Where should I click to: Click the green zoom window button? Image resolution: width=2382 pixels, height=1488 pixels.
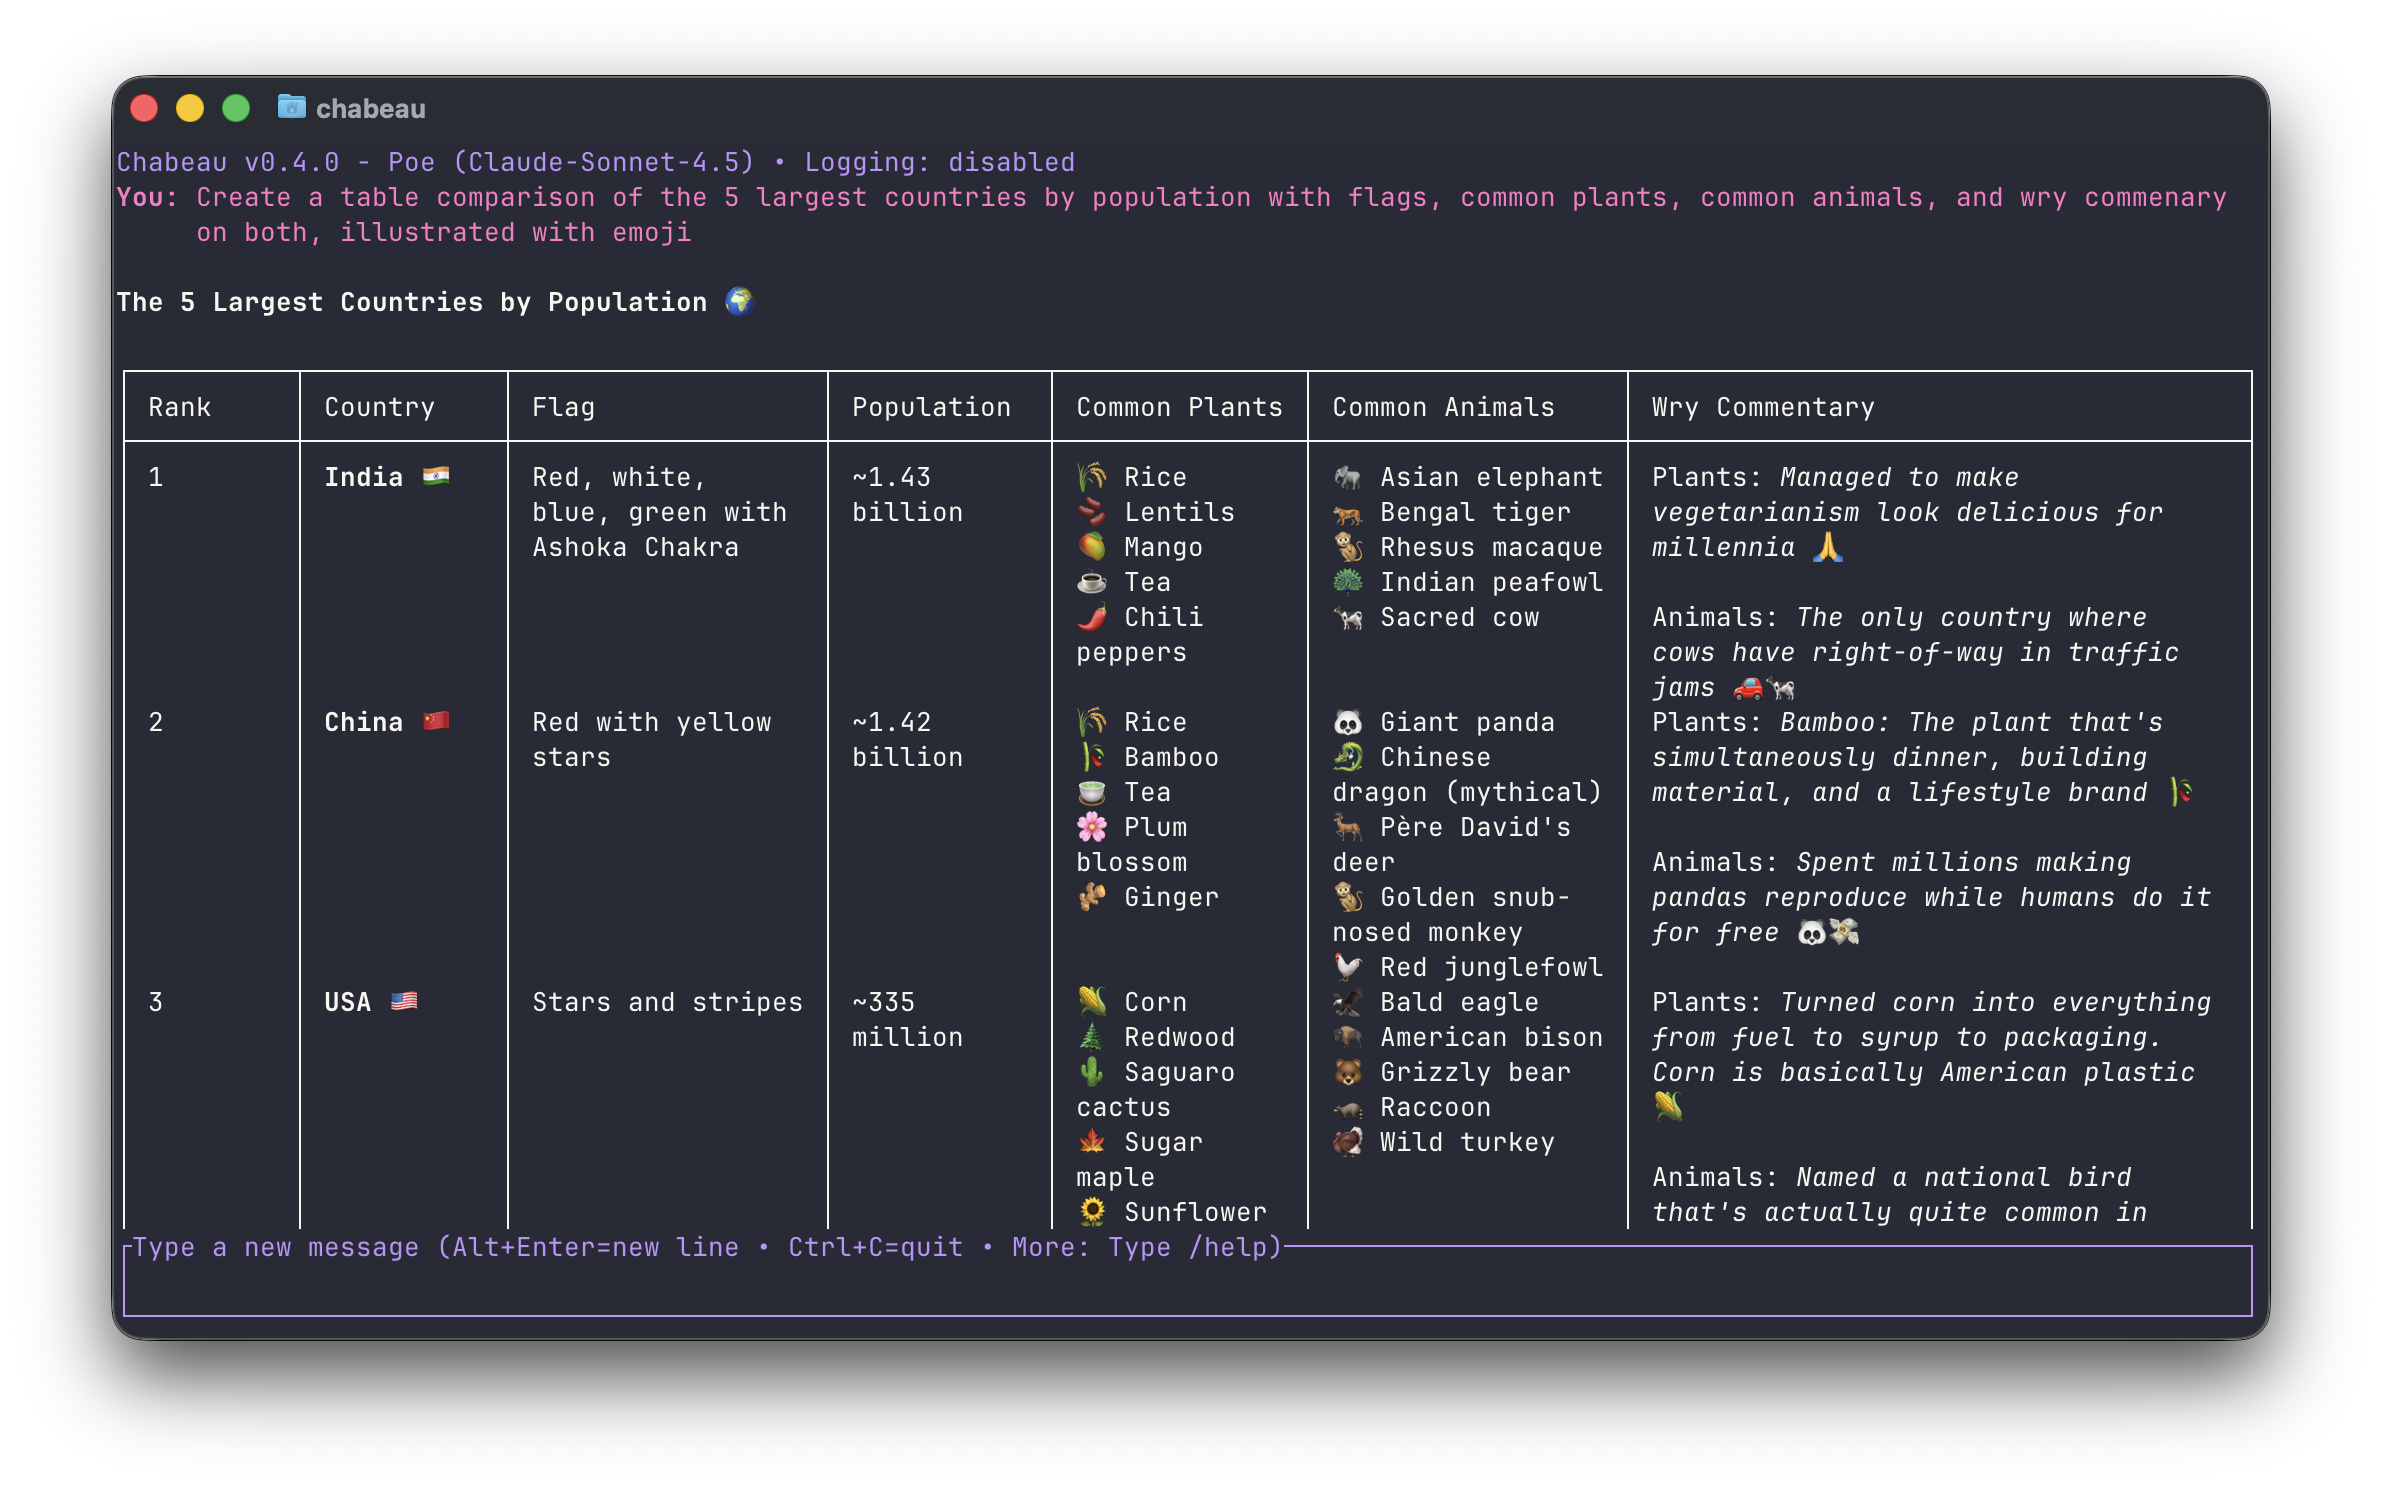(236, 108)
